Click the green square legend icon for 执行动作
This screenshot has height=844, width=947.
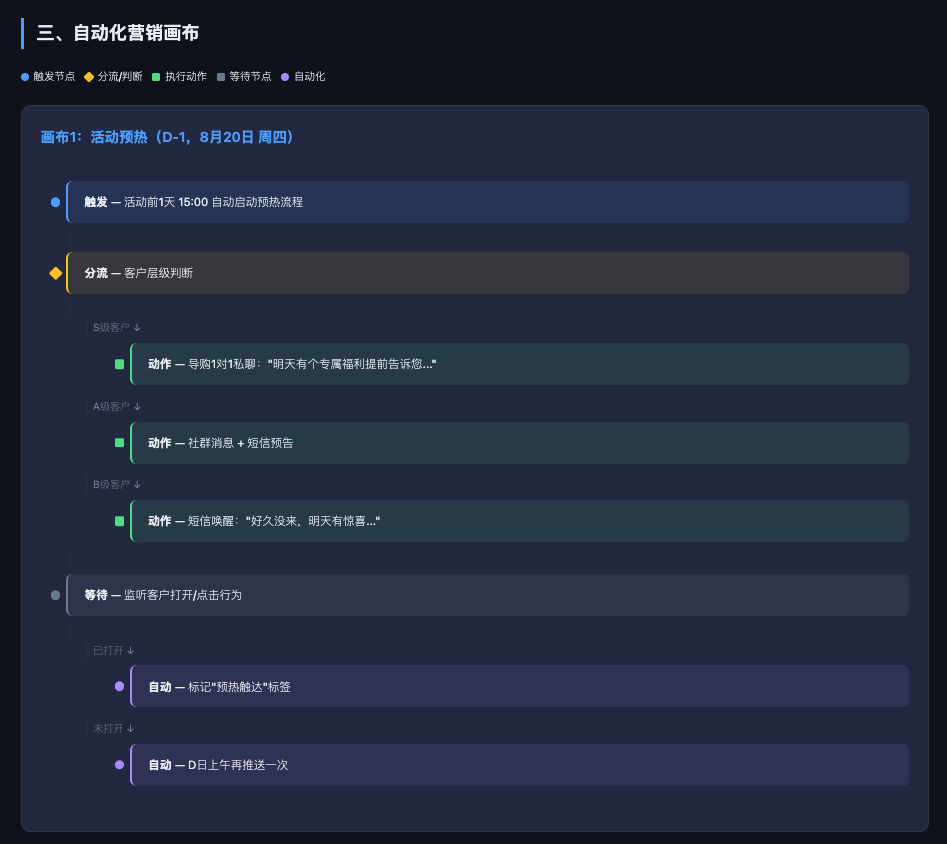point(156,77)
